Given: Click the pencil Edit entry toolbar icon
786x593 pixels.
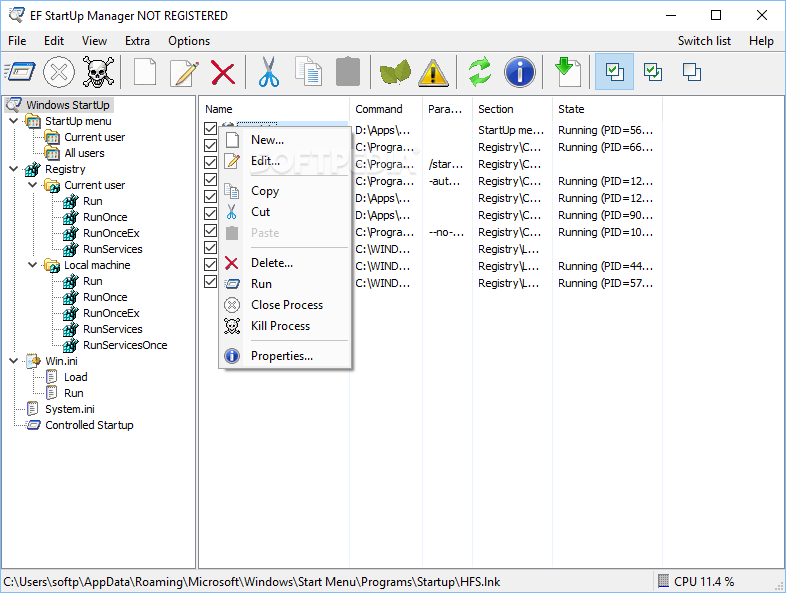Looking at the screenshot, I should (x=184, y=72).
